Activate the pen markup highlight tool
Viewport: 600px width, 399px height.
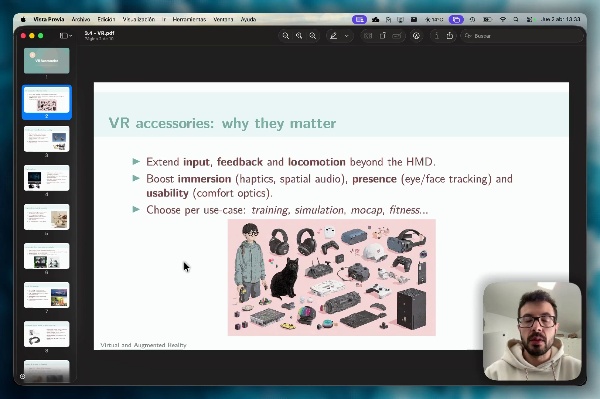click(x=334, y=36)
